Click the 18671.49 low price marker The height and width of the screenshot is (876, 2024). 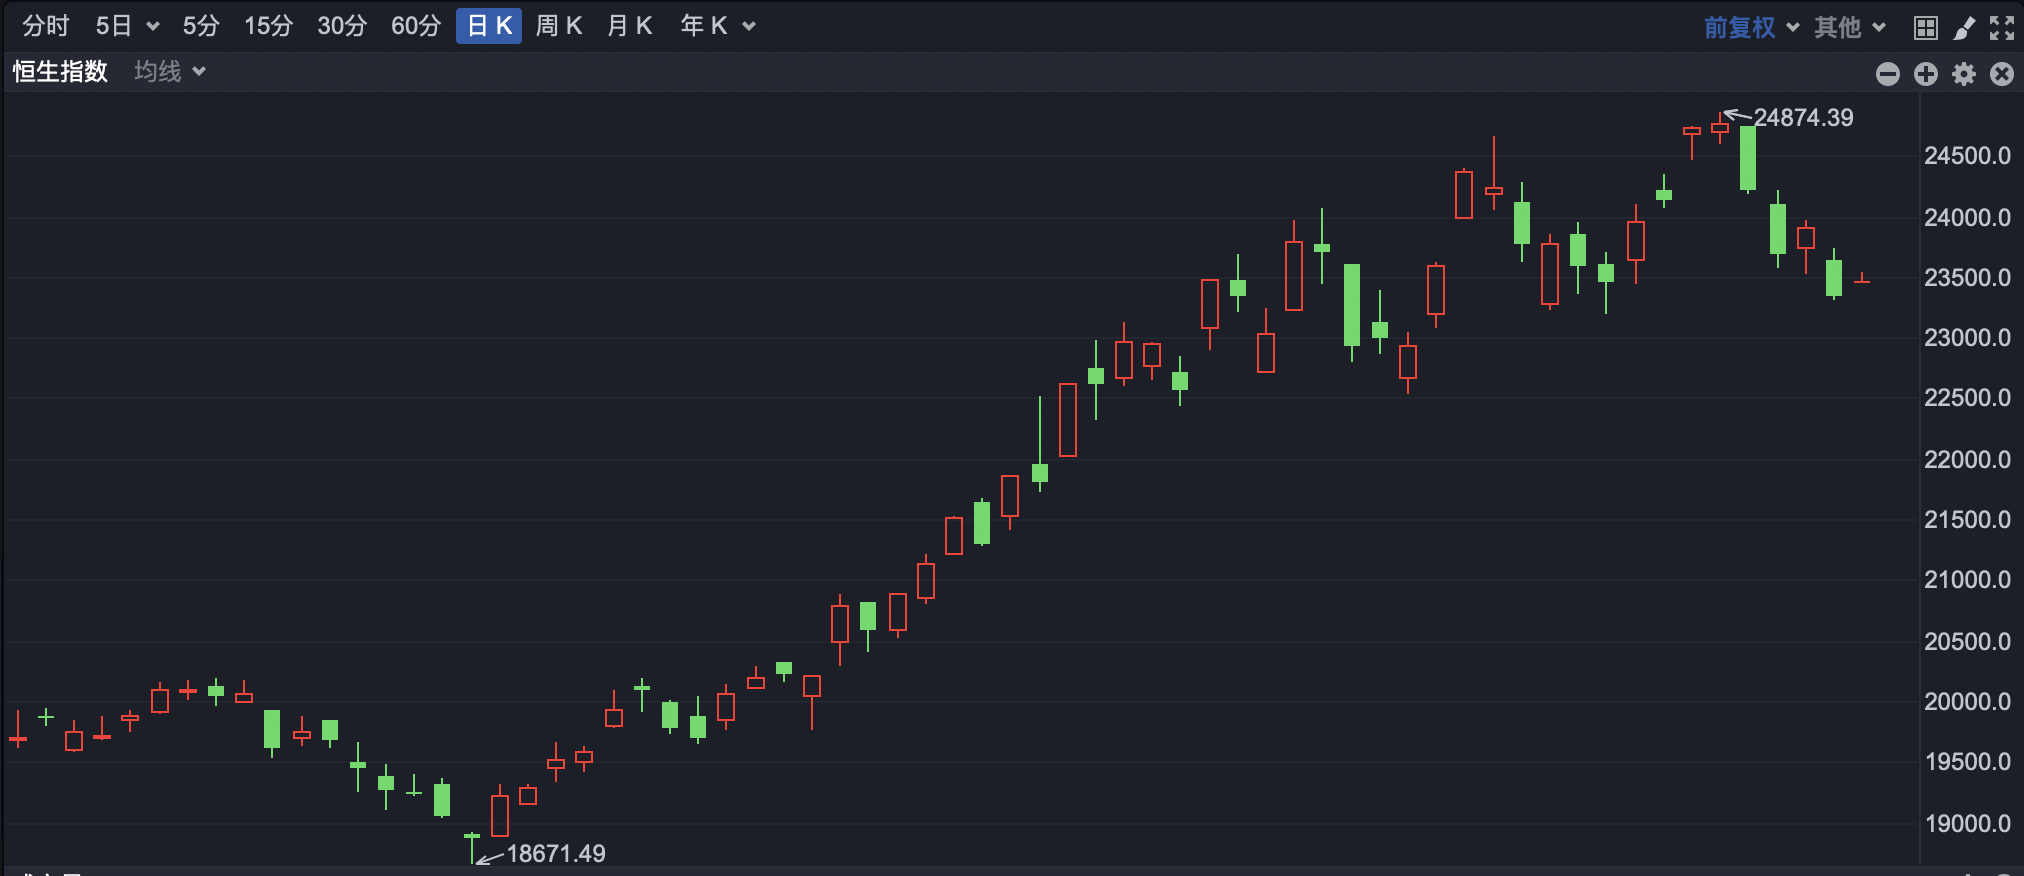(x=556, y=853)
